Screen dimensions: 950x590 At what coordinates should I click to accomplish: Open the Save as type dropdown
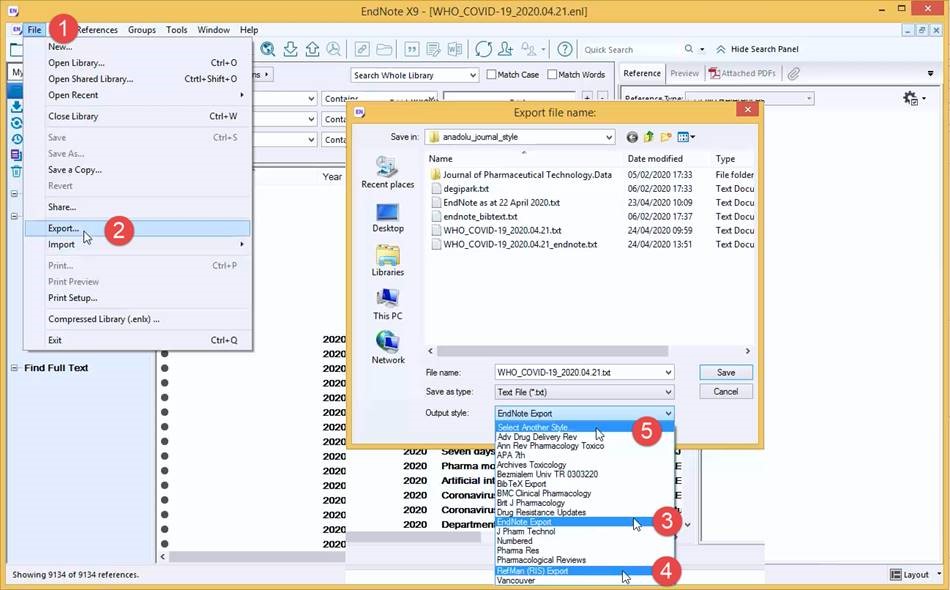click(x=668, y=392)
